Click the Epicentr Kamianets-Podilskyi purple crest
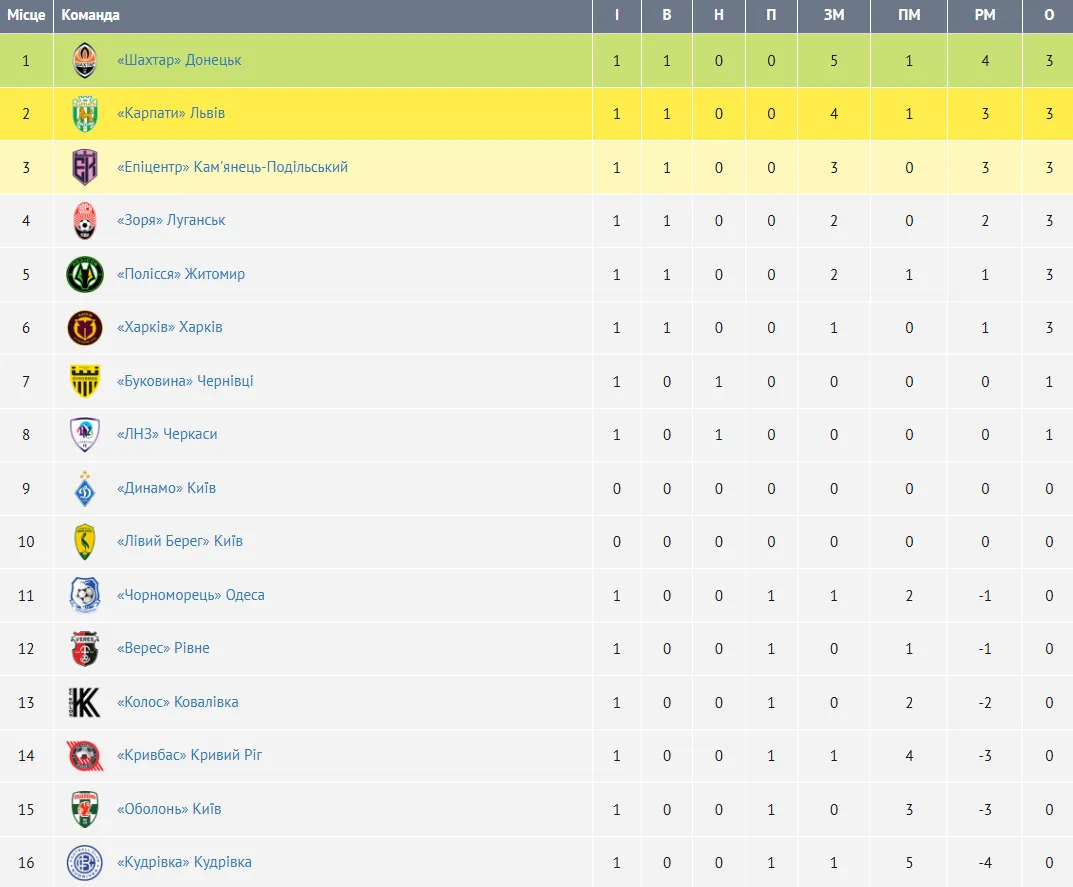The height and width of the screenshot is (887, 1073). 85,167
